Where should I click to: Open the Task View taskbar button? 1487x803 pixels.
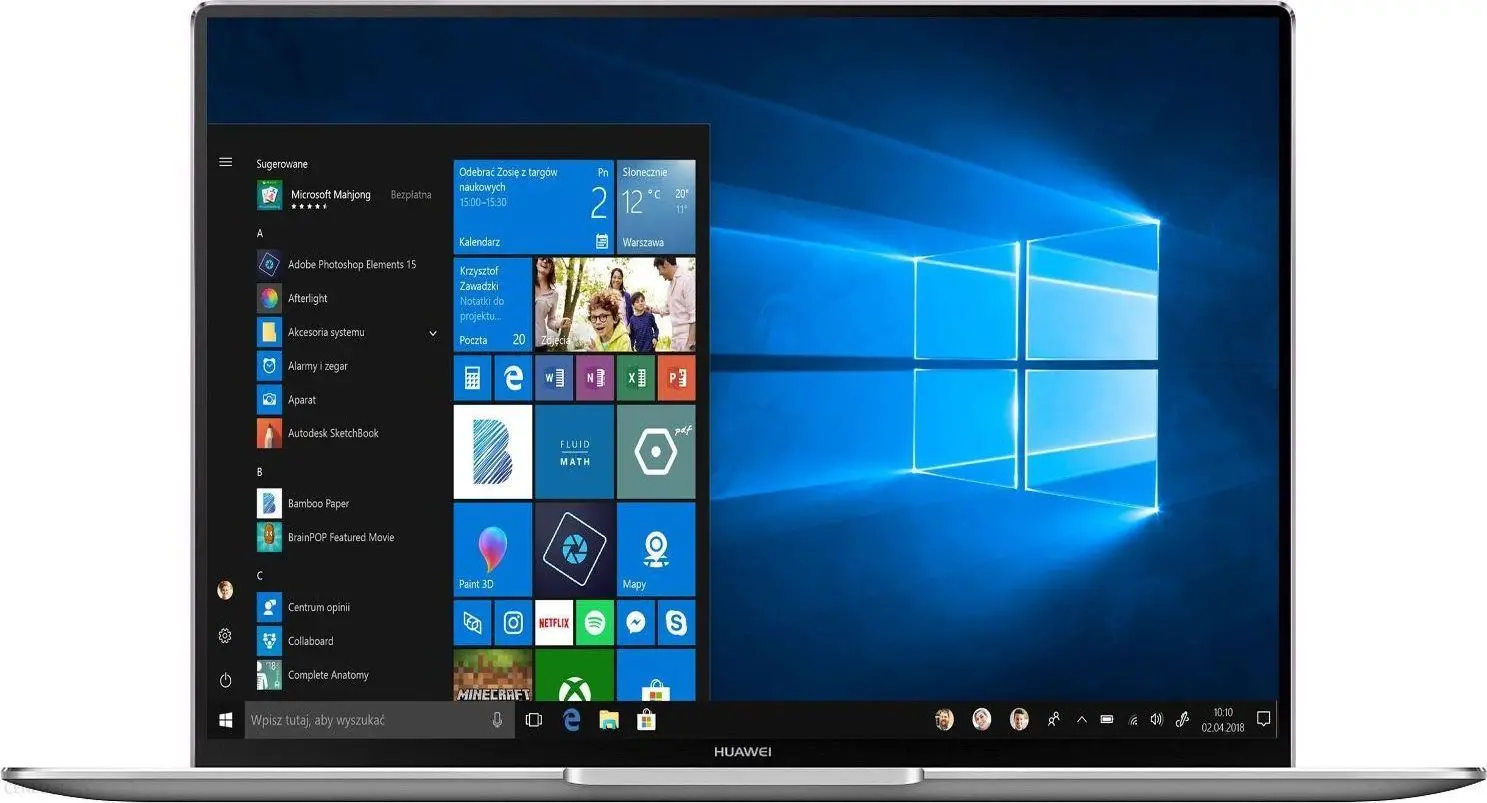tap(534, 720)
